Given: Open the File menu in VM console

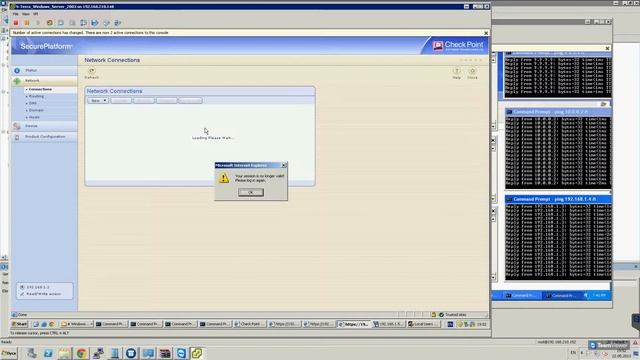Looking at the screenshot, I should (x=16, y=14).
